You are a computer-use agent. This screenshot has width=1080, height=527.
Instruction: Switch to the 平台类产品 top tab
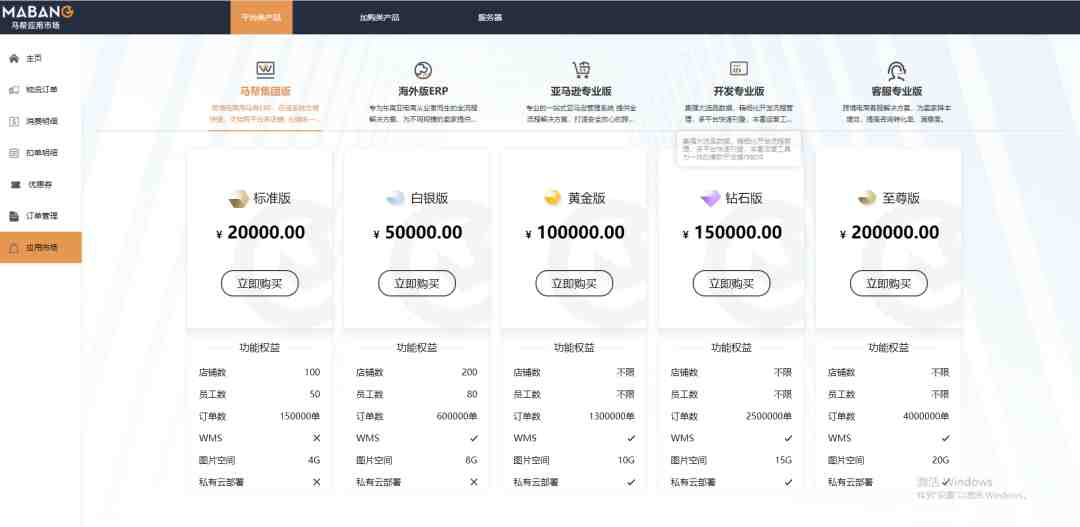tap(261, 17)
